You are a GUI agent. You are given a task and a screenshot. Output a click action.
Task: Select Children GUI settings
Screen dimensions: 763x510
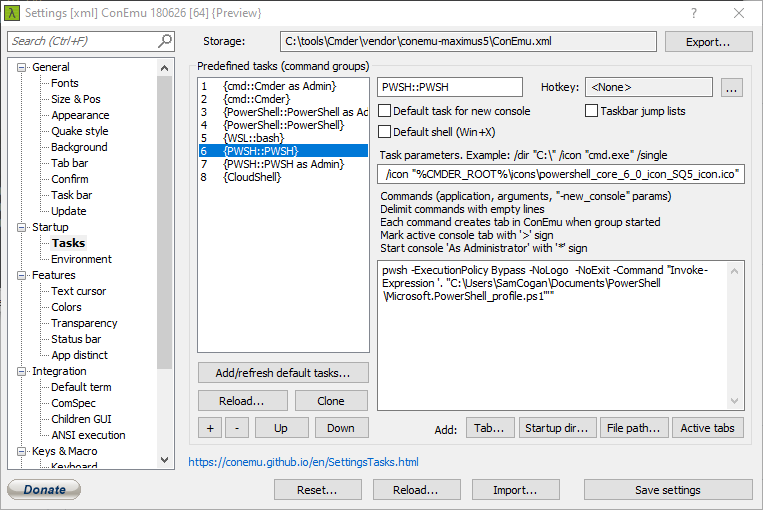(x=81, y=419)
